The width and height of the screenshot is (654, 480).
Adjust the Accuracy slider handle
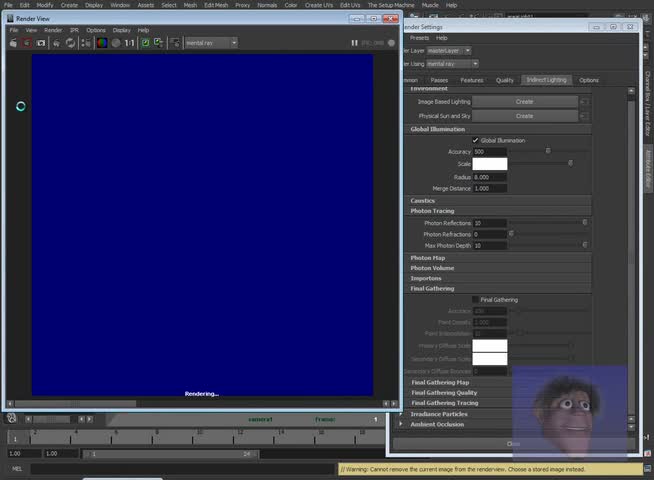click(x=548, y=151)
